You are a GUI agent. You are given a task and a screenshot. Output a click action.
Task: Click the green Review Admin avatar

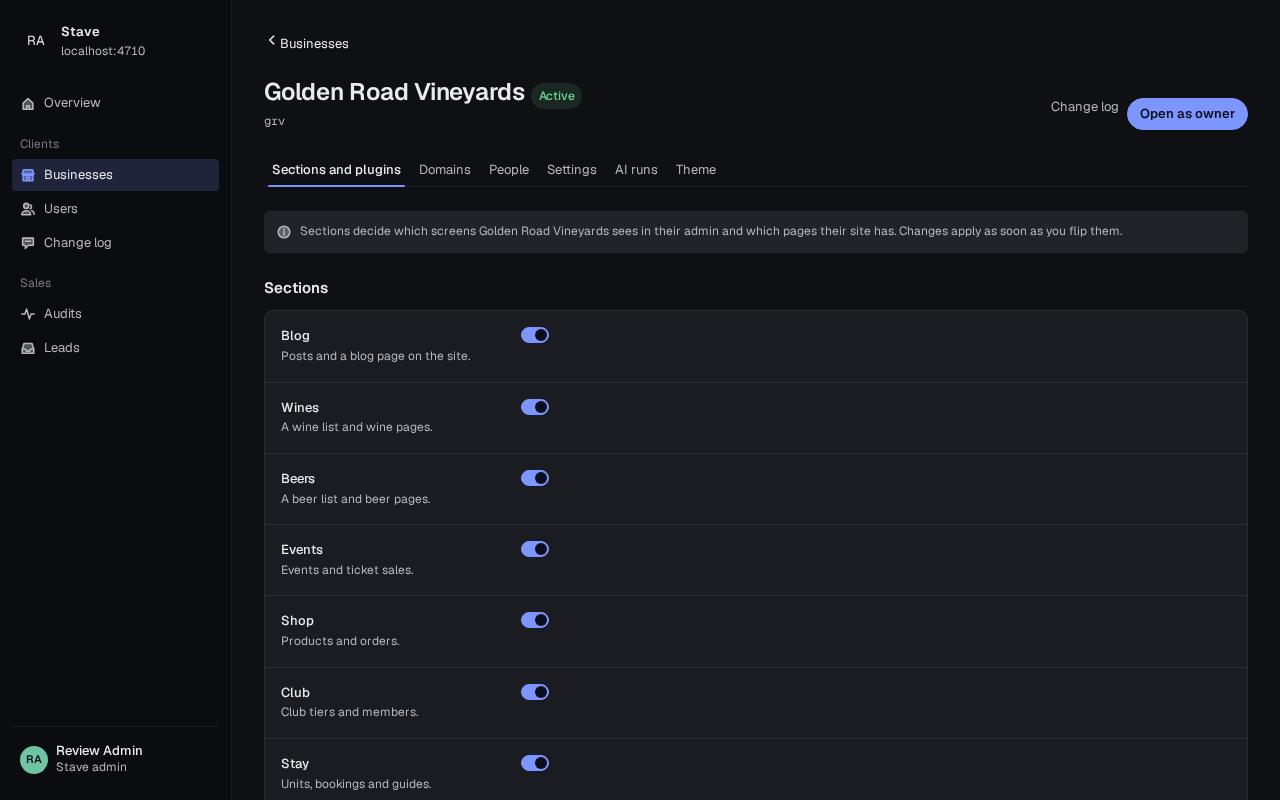[34, 760]
